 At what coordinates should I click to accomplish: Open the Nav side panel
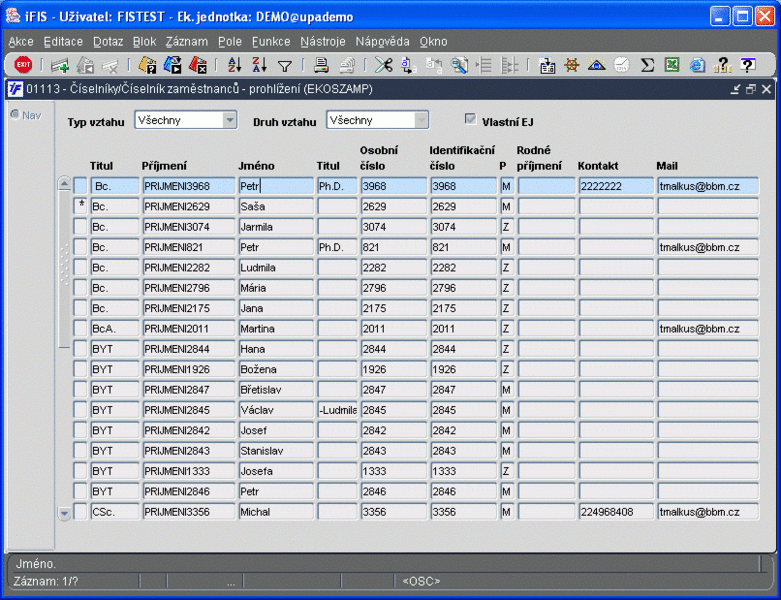[x=25, y=115]
